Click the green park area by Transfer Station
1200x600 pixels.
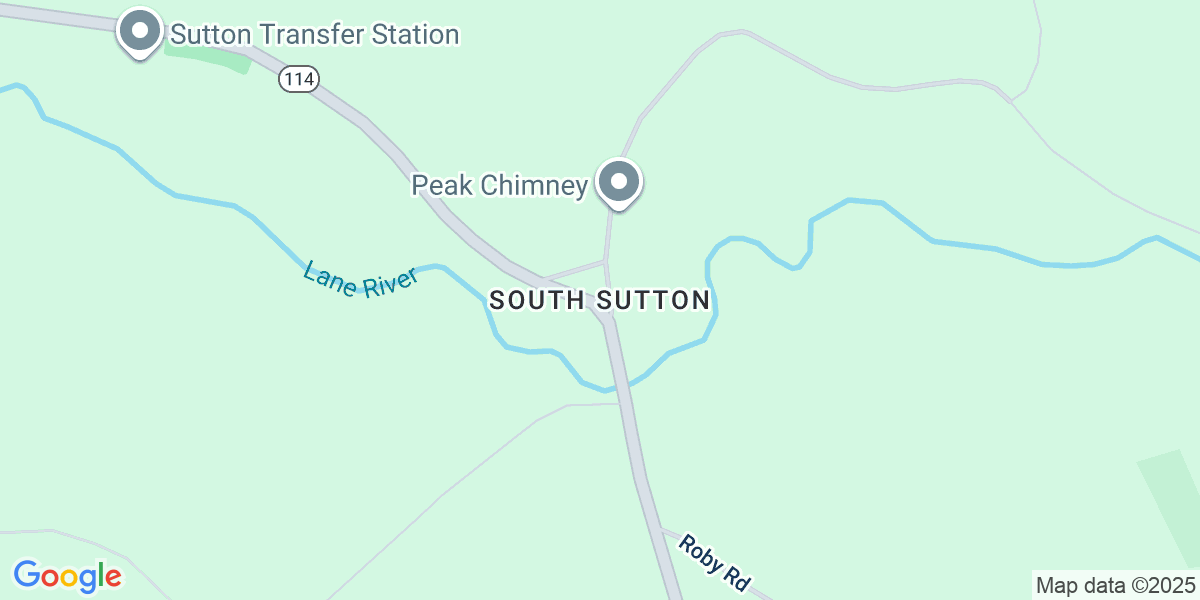[x=208, y=56]
